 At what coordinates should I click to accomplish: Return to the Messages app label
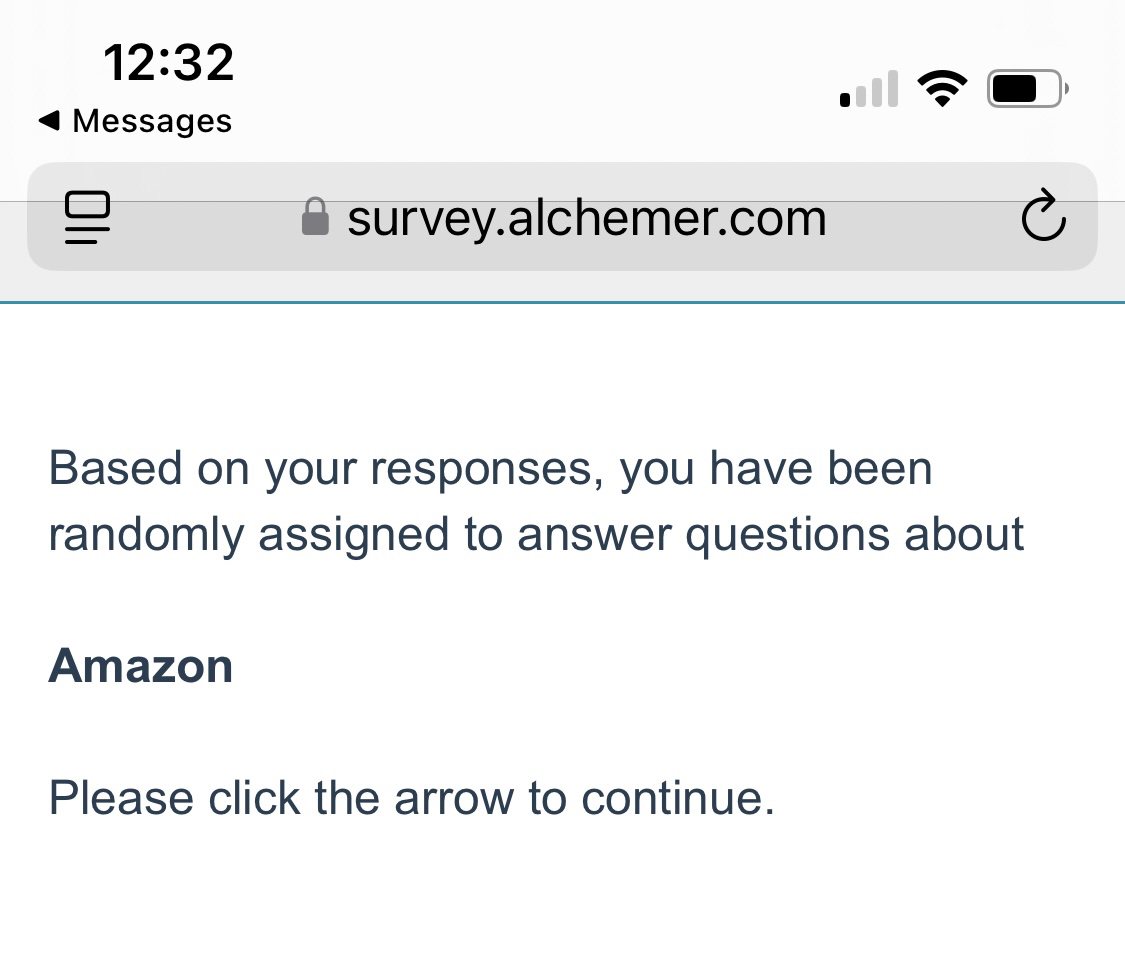pyautogui.click(x=152, y=121)
